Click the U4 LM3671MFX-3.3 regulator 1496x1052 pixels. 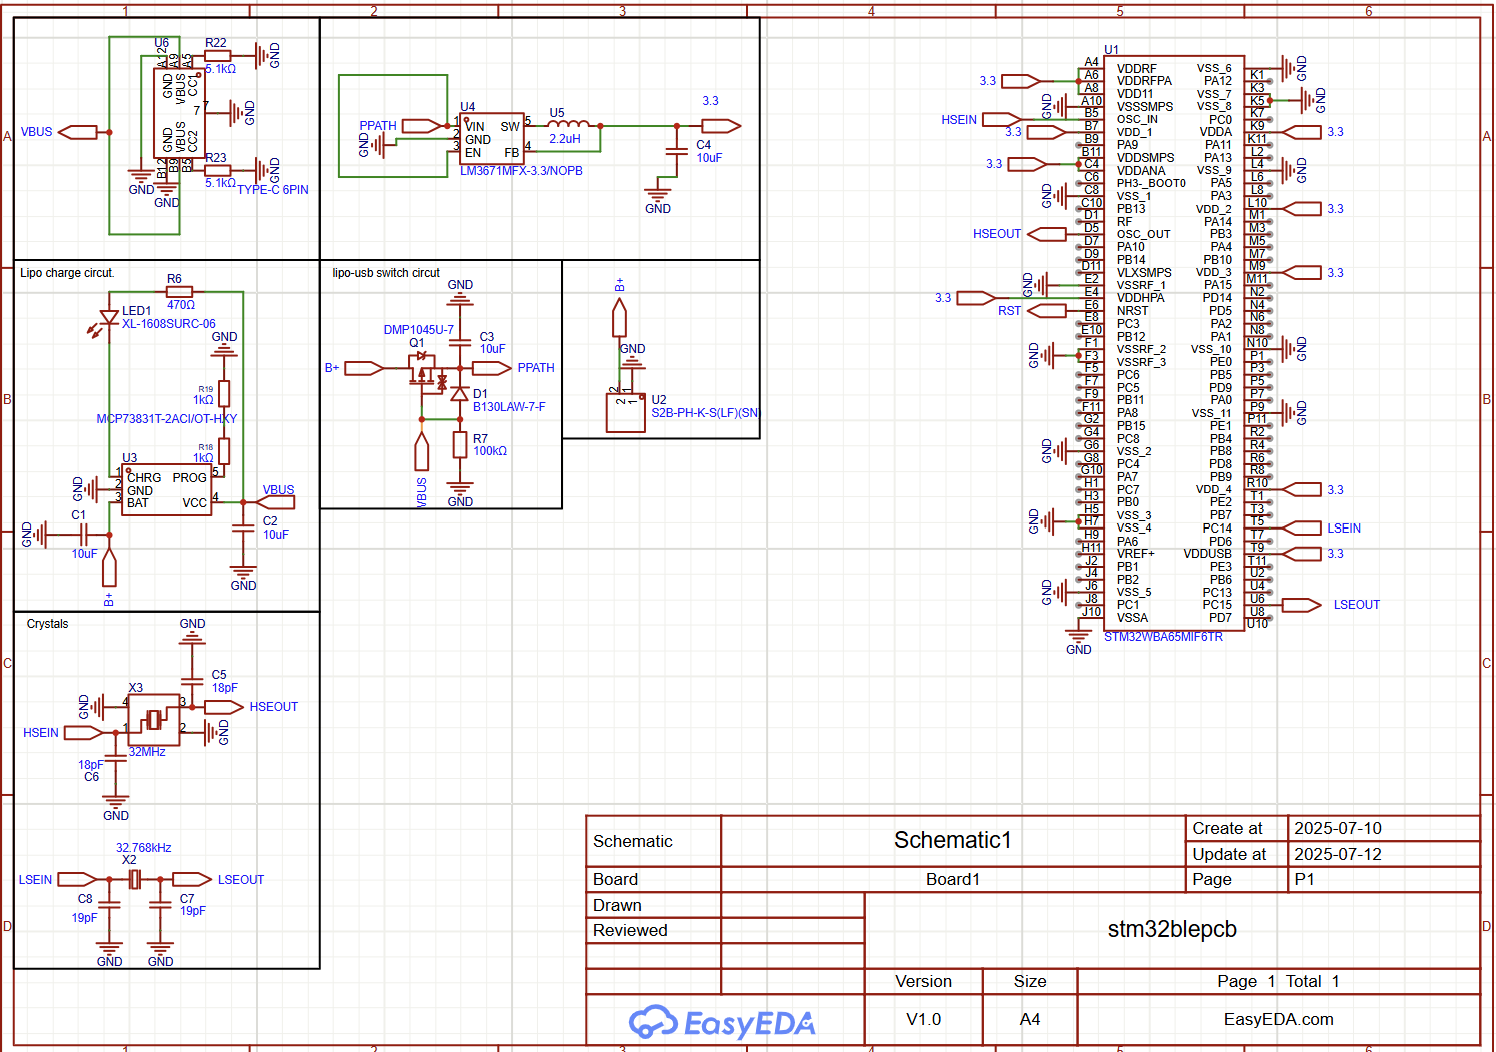tap(492, 137)
